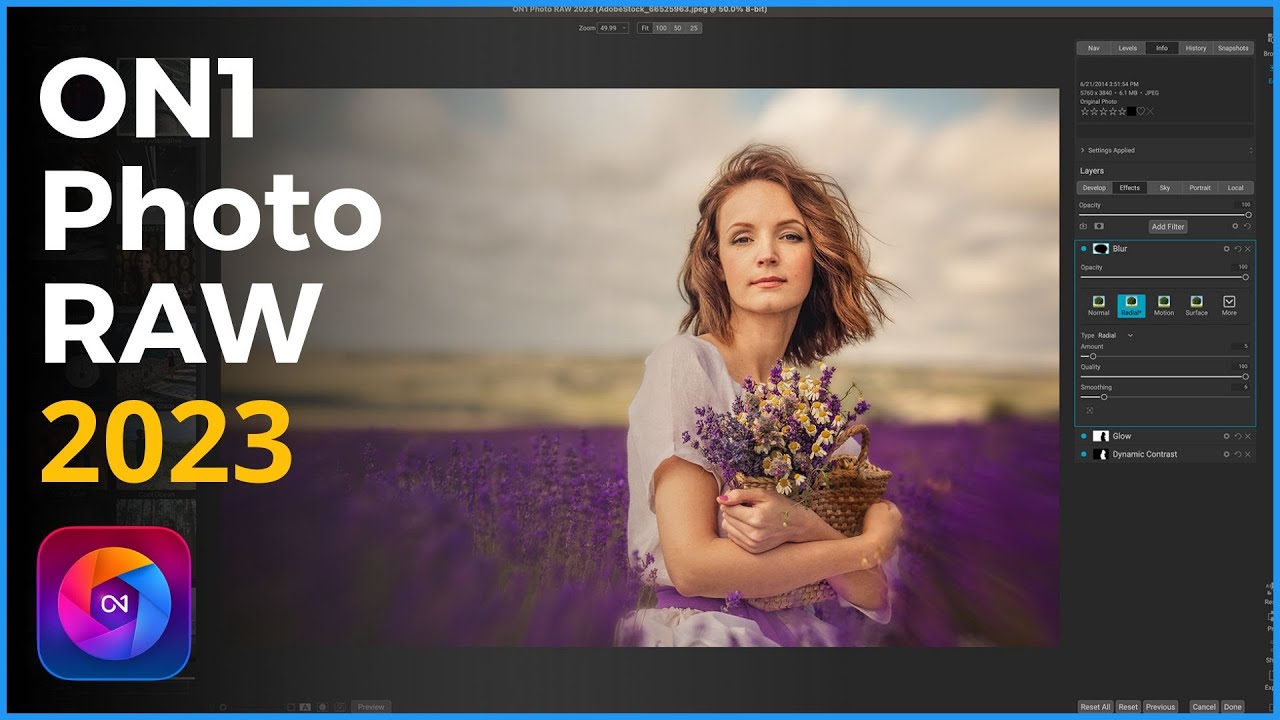The image size is (1280, 720).
Task: Set the first rating star
Action: (1084, 111)
